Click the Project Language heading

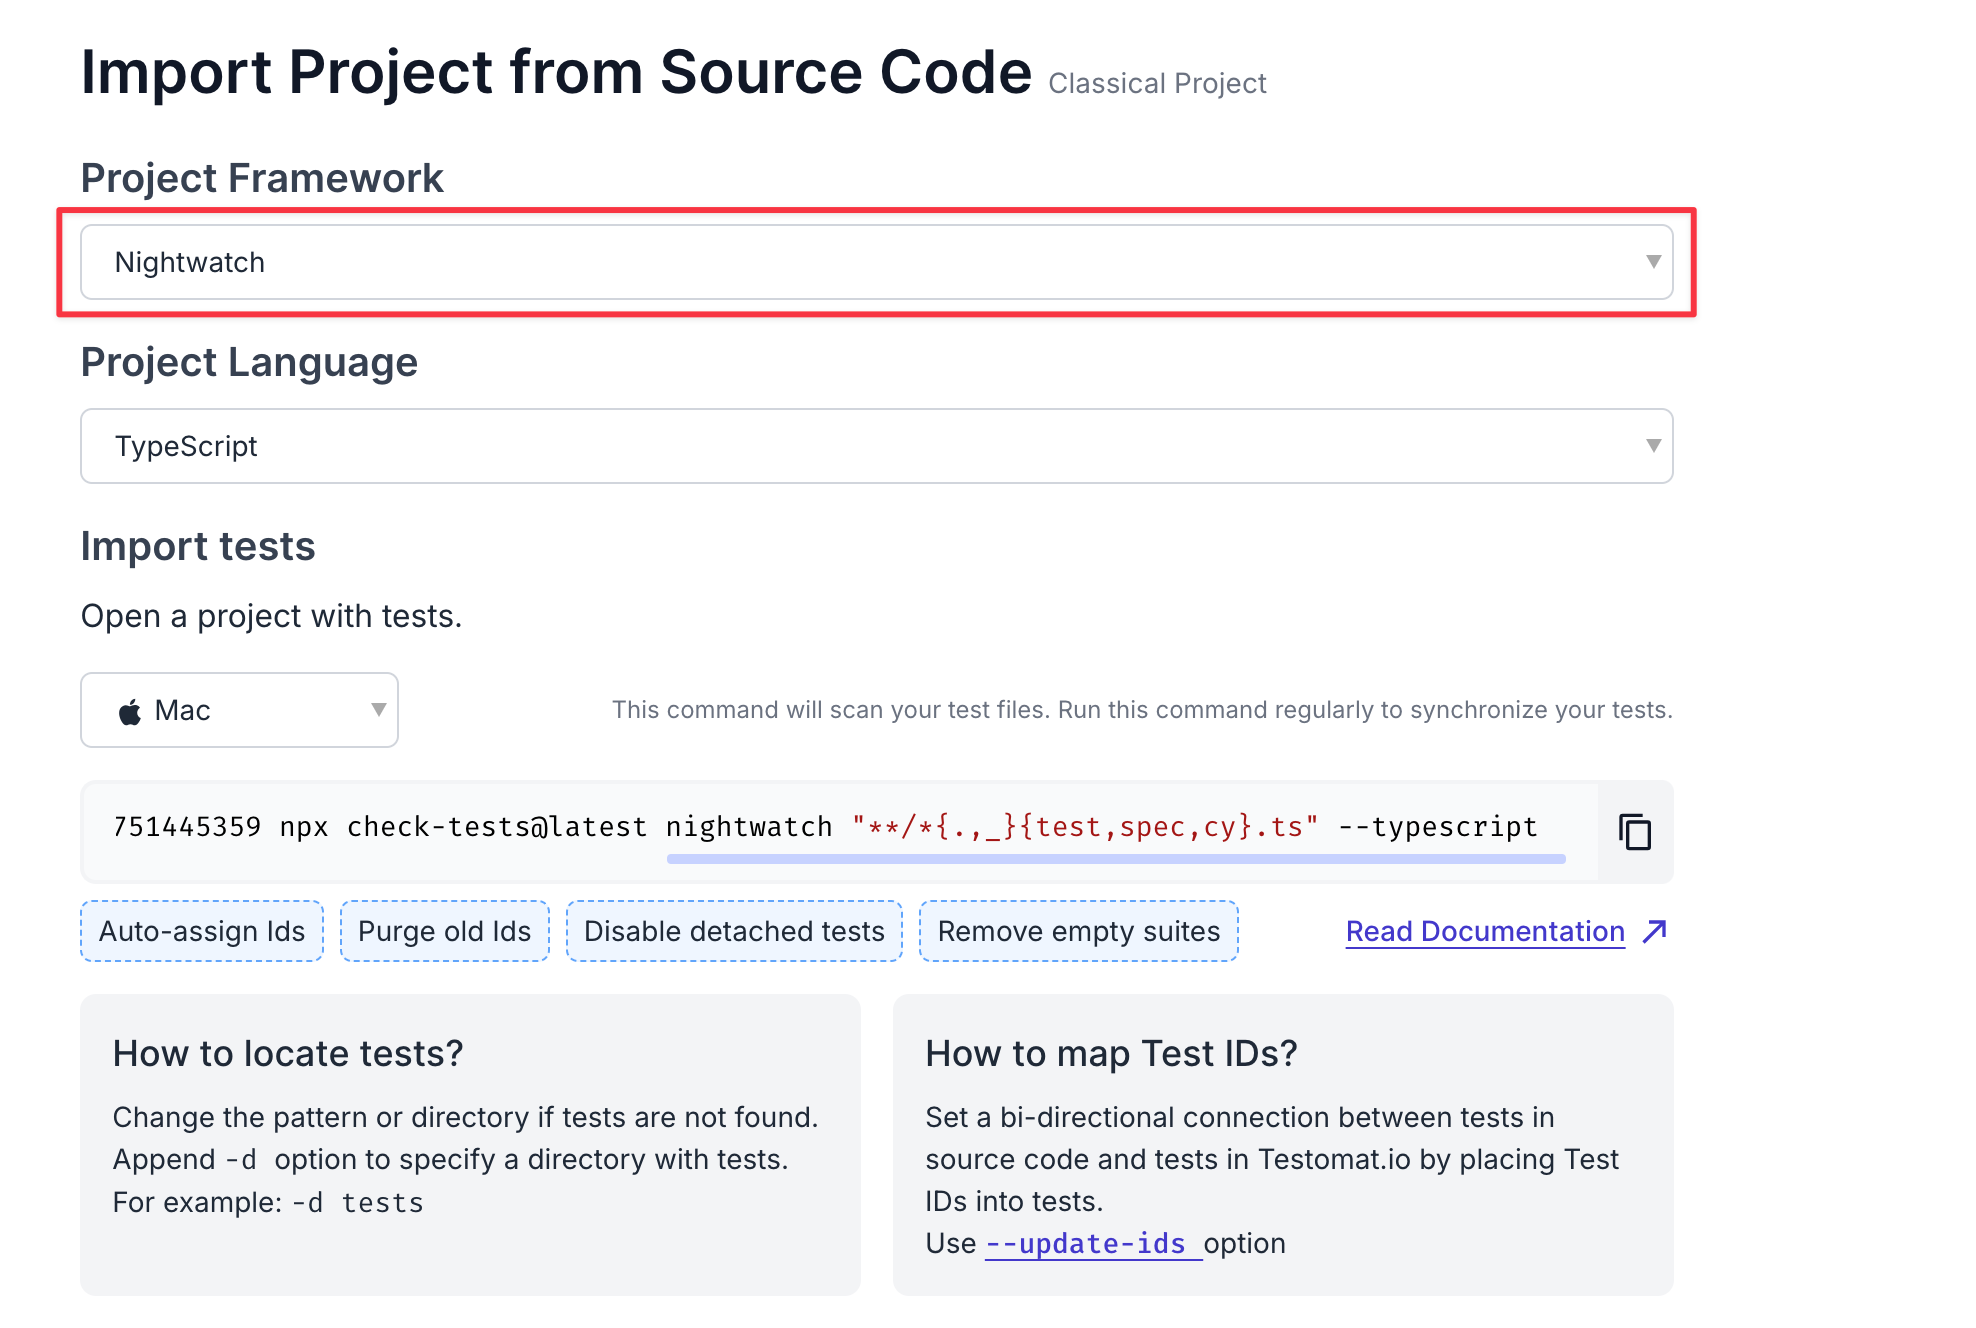pyautogui.click(x=249, y=362)
